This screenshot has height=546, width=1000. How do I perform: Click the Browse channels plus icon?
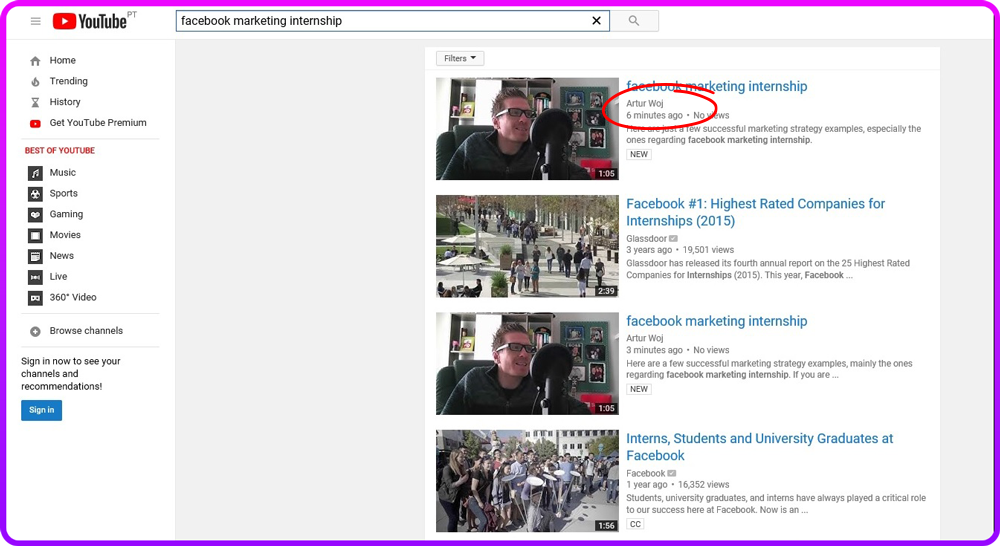click(x=36, y=331)
